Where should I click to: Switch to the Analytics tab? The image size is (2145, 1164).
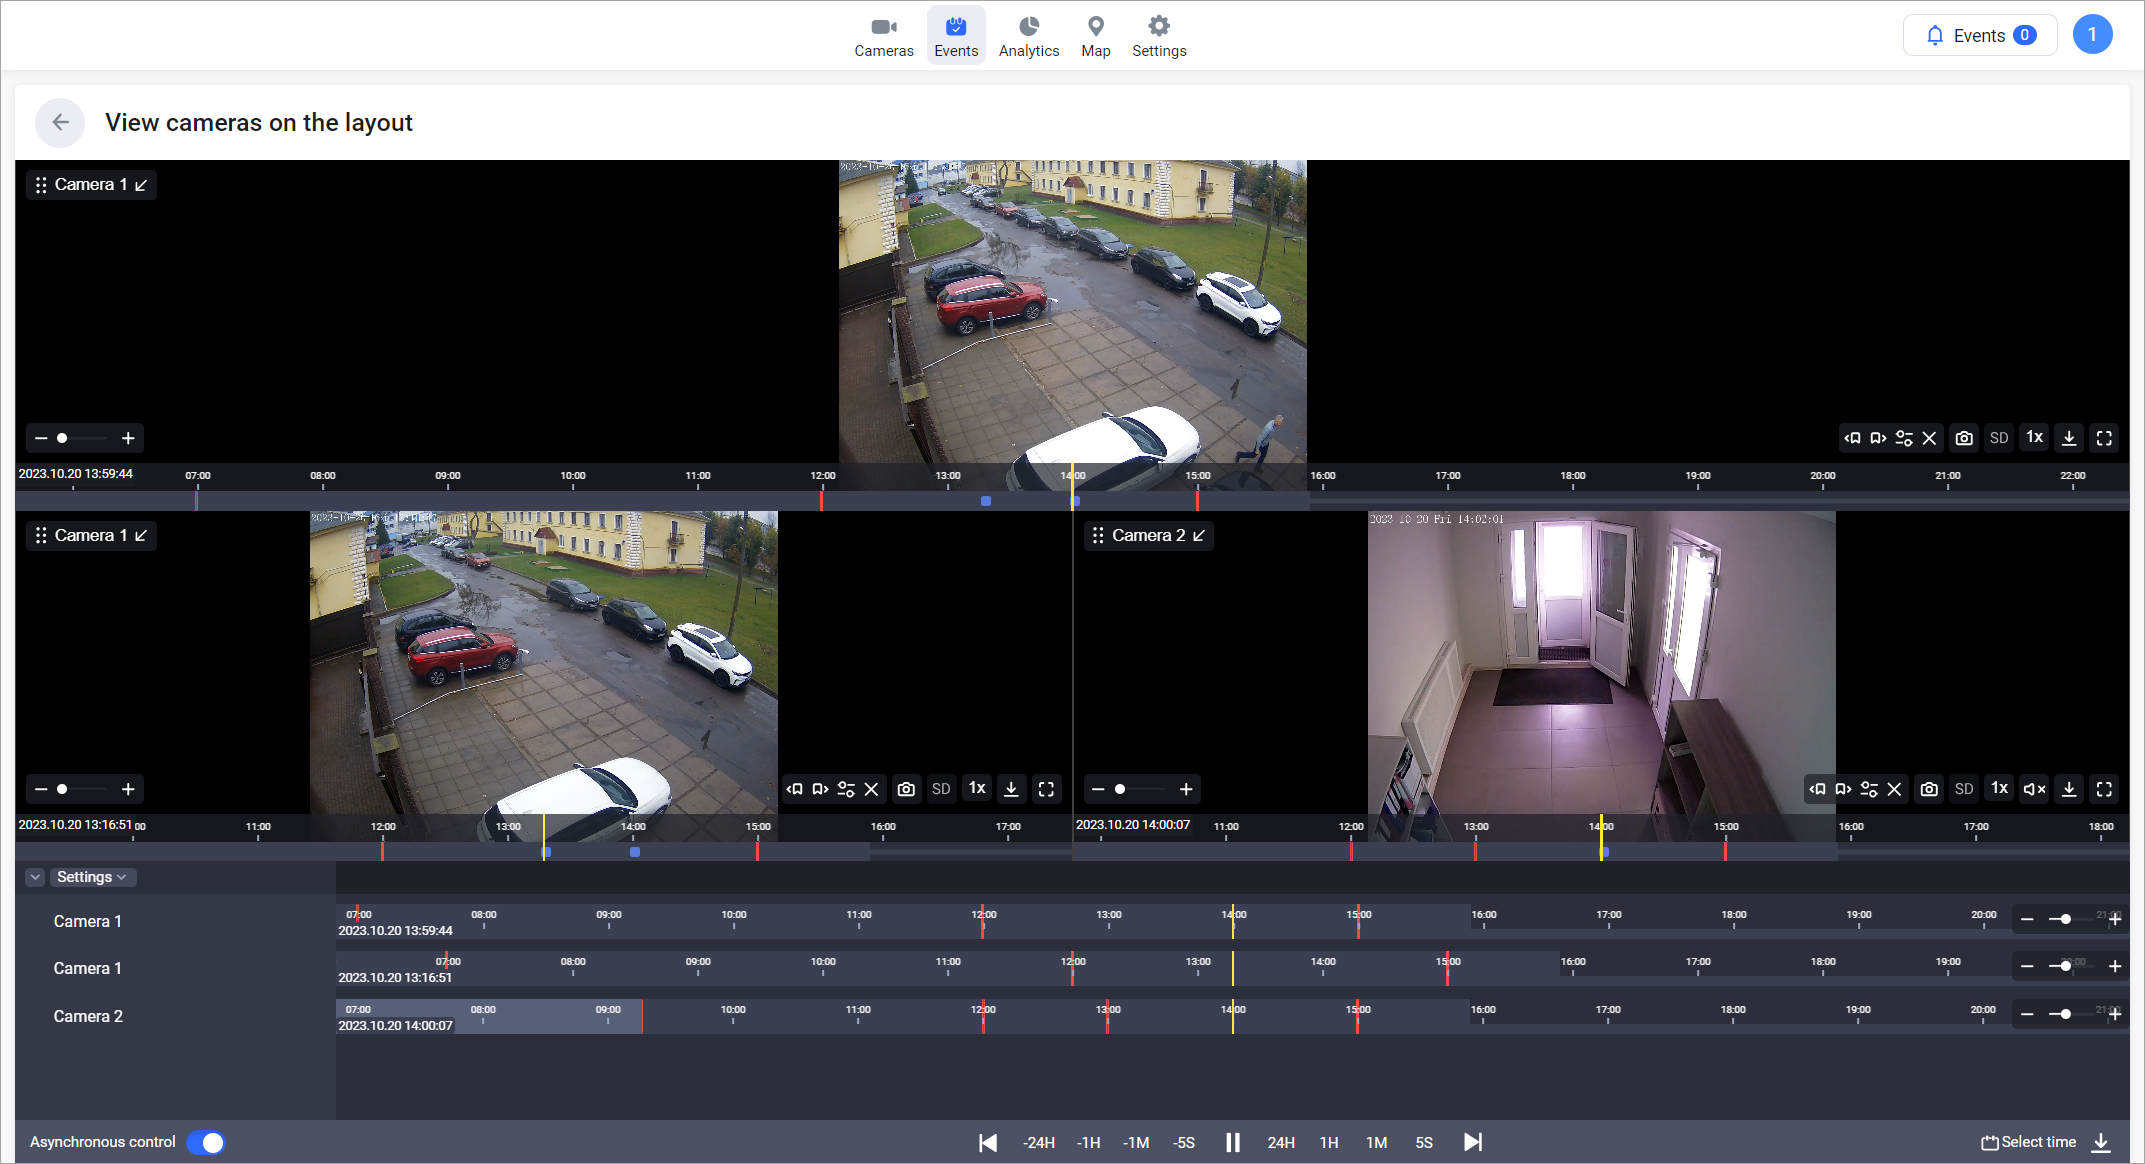coord(1028,36)
